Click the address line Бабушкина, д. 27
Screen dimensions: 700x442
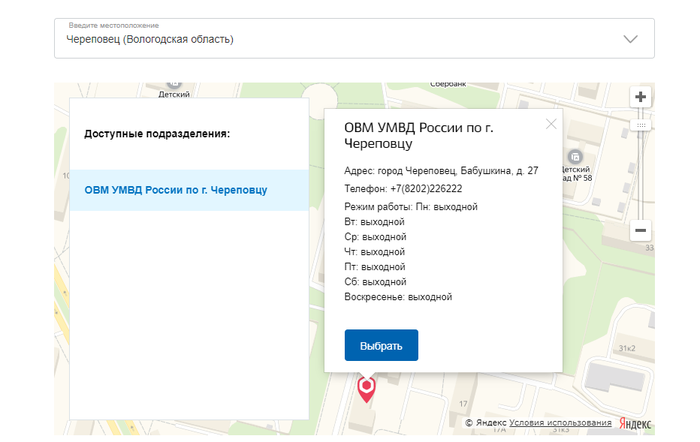(x=441, y=171)
